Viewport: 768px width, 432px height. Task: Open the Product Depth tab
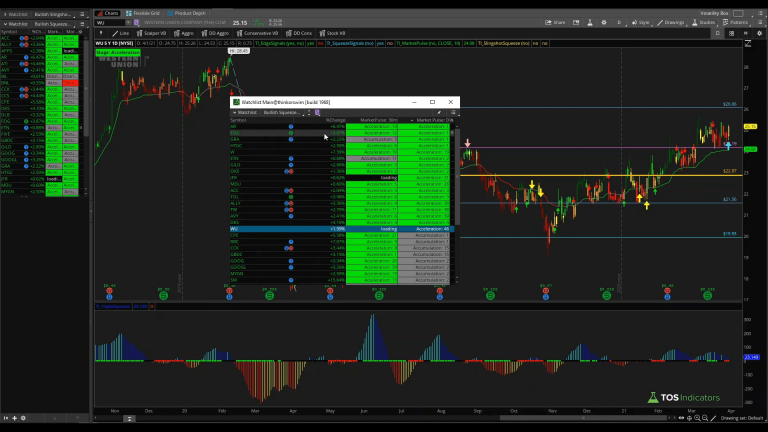(187, 13)
